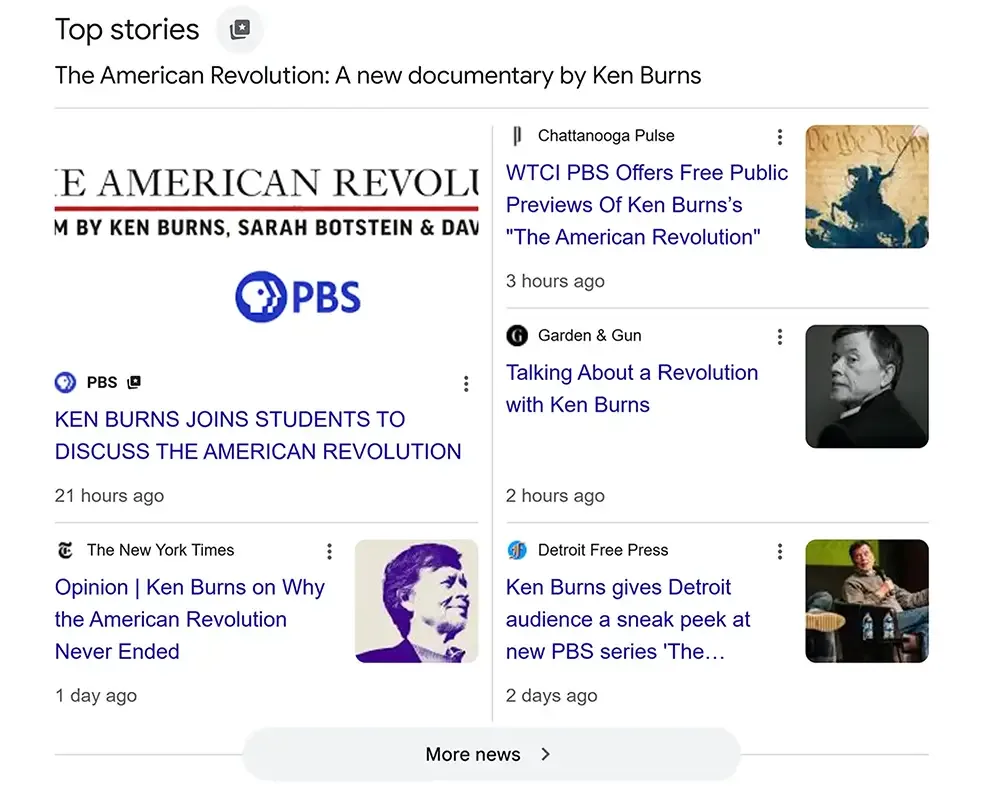Click the purple Ken Burns illustration thumbnail
1000x788 pixels.
pos(416,601)
